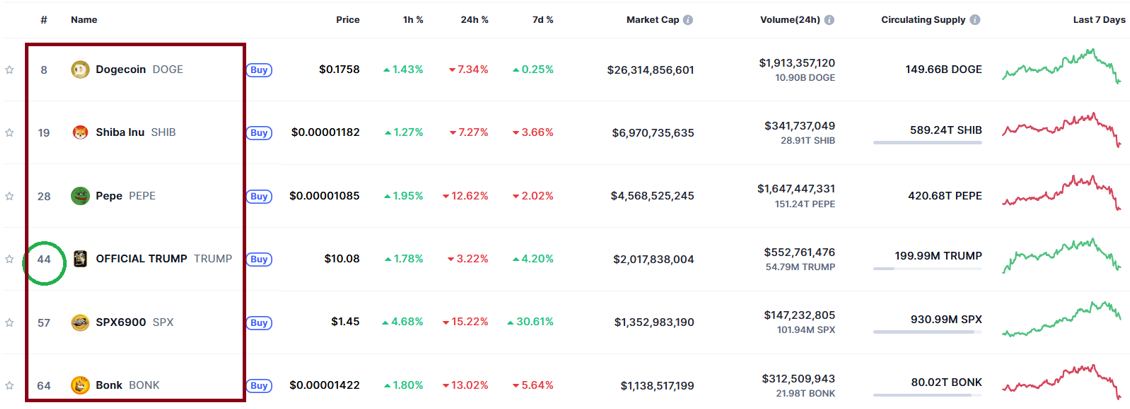The image size is (1130, 409).
Task: Click the Pepe frog logo icon
Action: (x=81, y=196)
